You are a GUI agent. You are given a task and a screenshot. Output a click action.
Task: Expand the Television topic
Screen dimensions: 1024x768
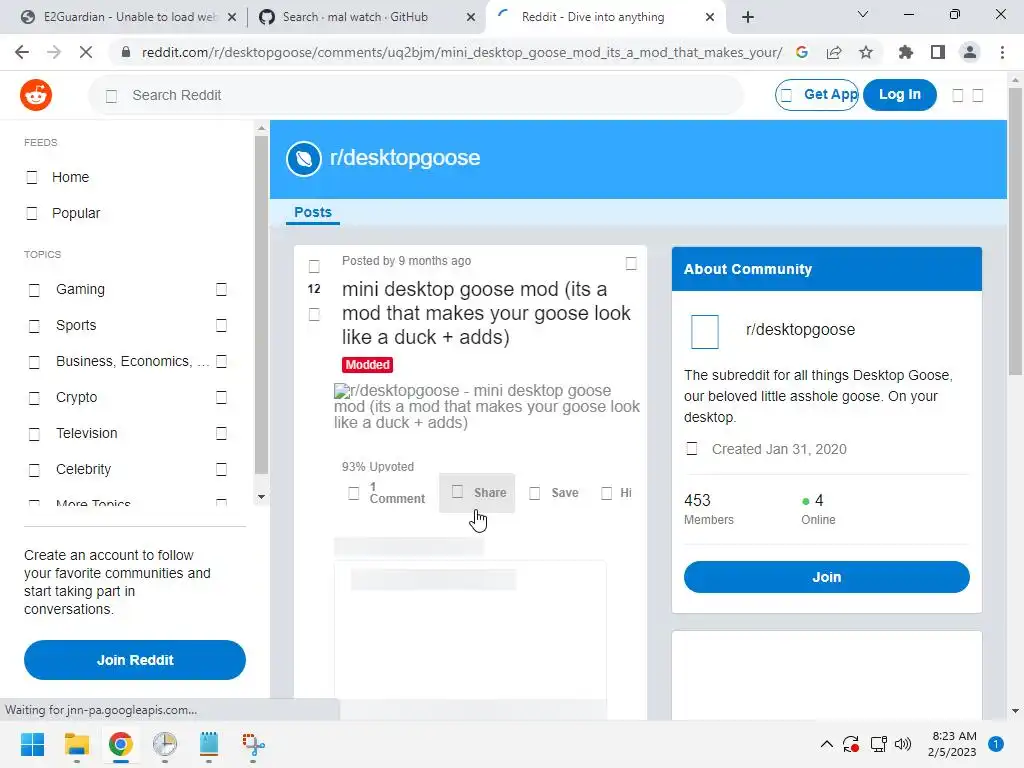pyautogui.click(x=221, y=433)
